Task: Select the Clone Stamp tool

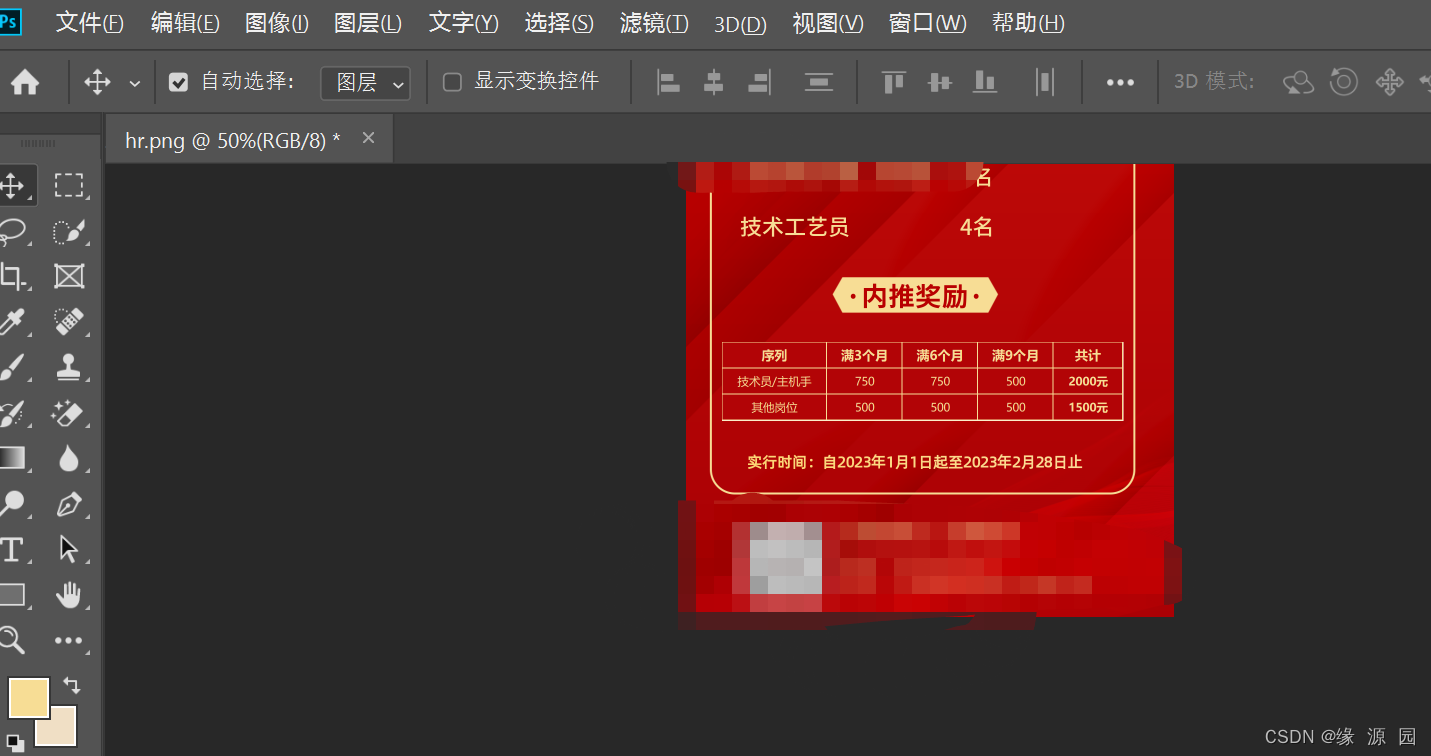Action: pos(69,367)
